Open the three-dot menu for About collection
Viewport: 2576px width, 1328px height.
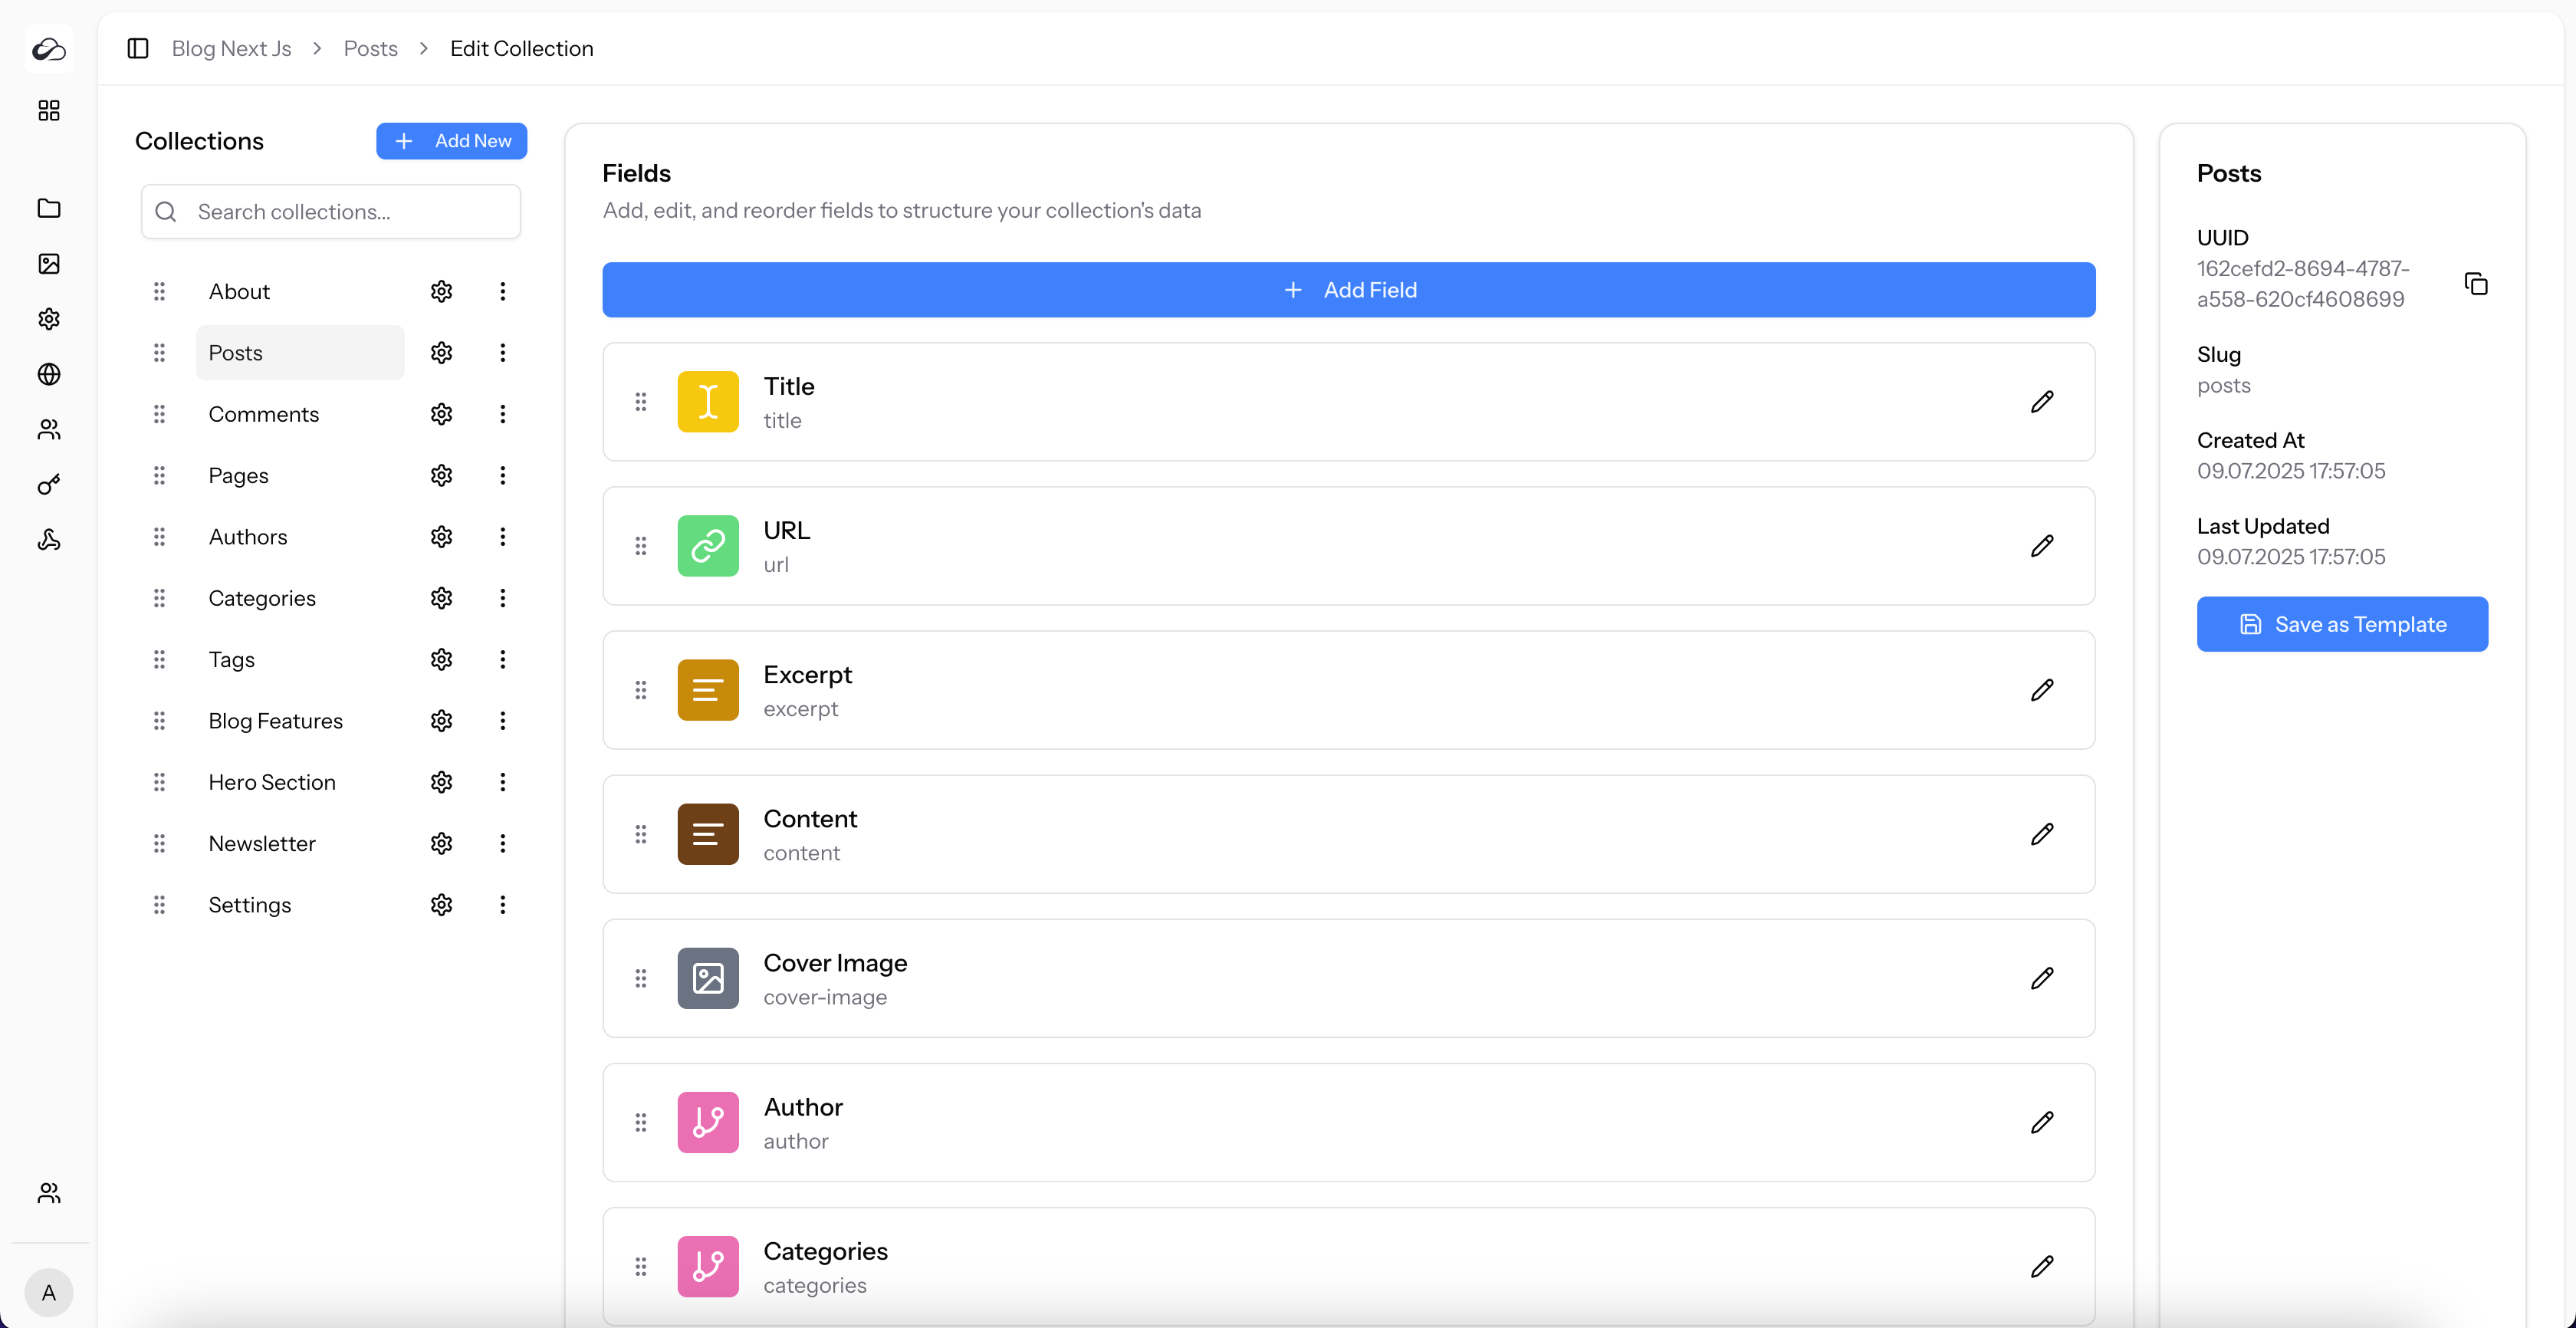pos(503,291)
